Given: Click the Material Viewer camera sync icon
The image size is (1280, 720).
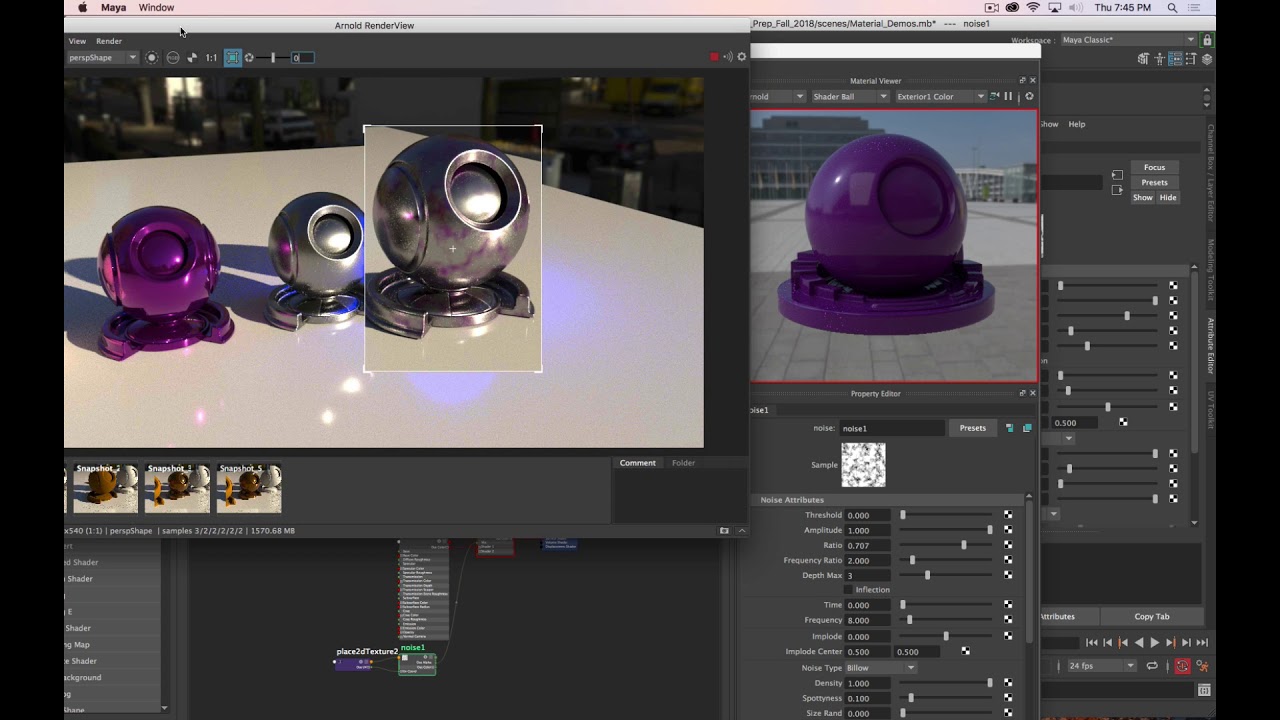Looking at the screenshot, I should click(x=994, y=96).
